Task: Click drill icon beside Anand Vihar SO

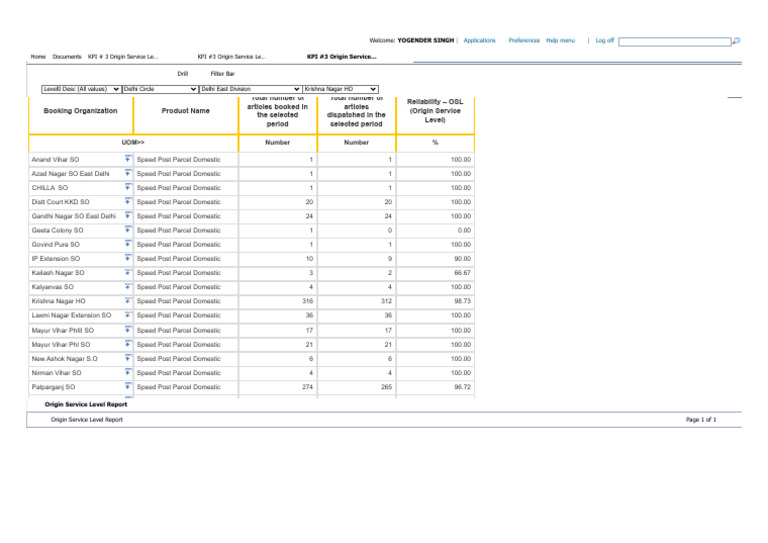Action: [129, 160]
